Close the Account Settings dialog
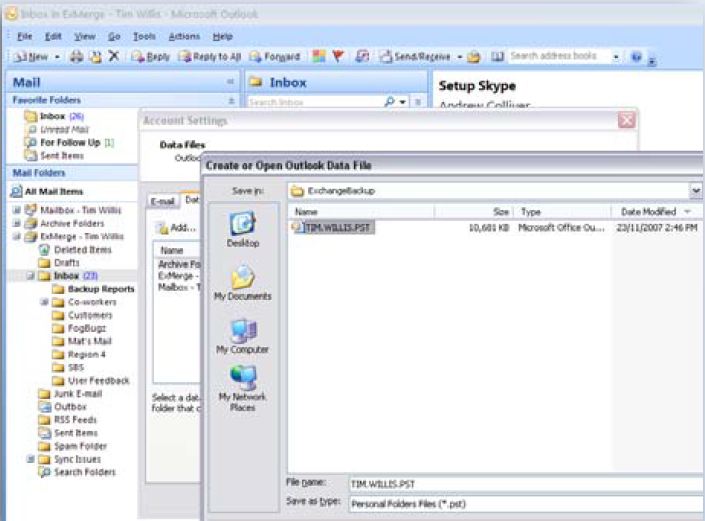The width and height of the screenshot is (705, 521). 626,120
